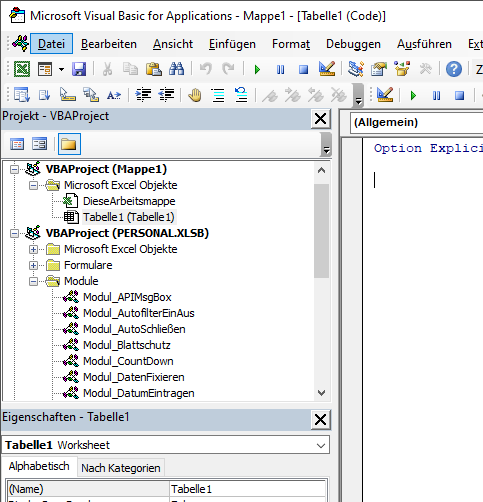Click the Break pause icon in Standard toolbar

tap(280, 70)
